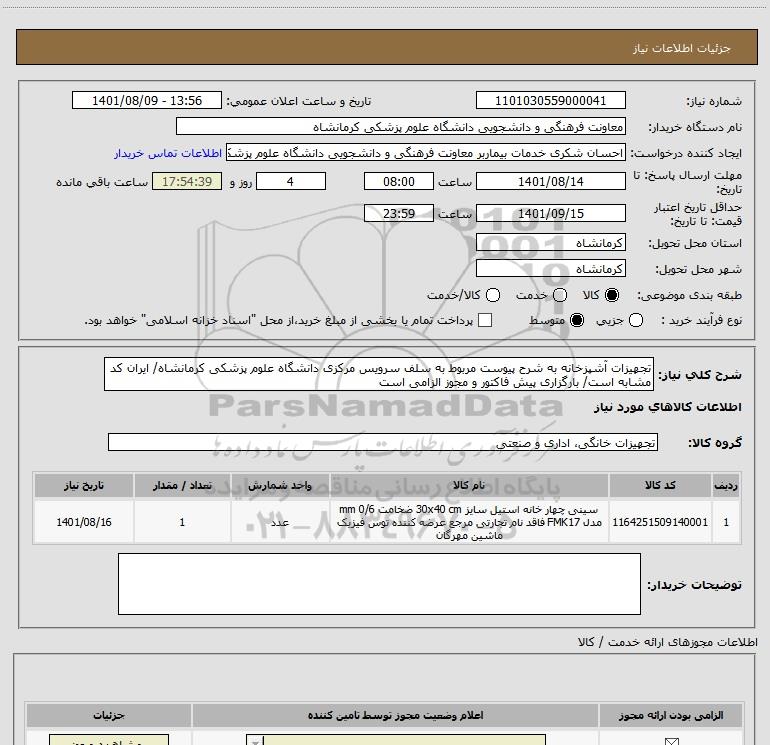Select the نام کالا column header
Viewport: 770px width, 745px height.
tap(469, 486)
